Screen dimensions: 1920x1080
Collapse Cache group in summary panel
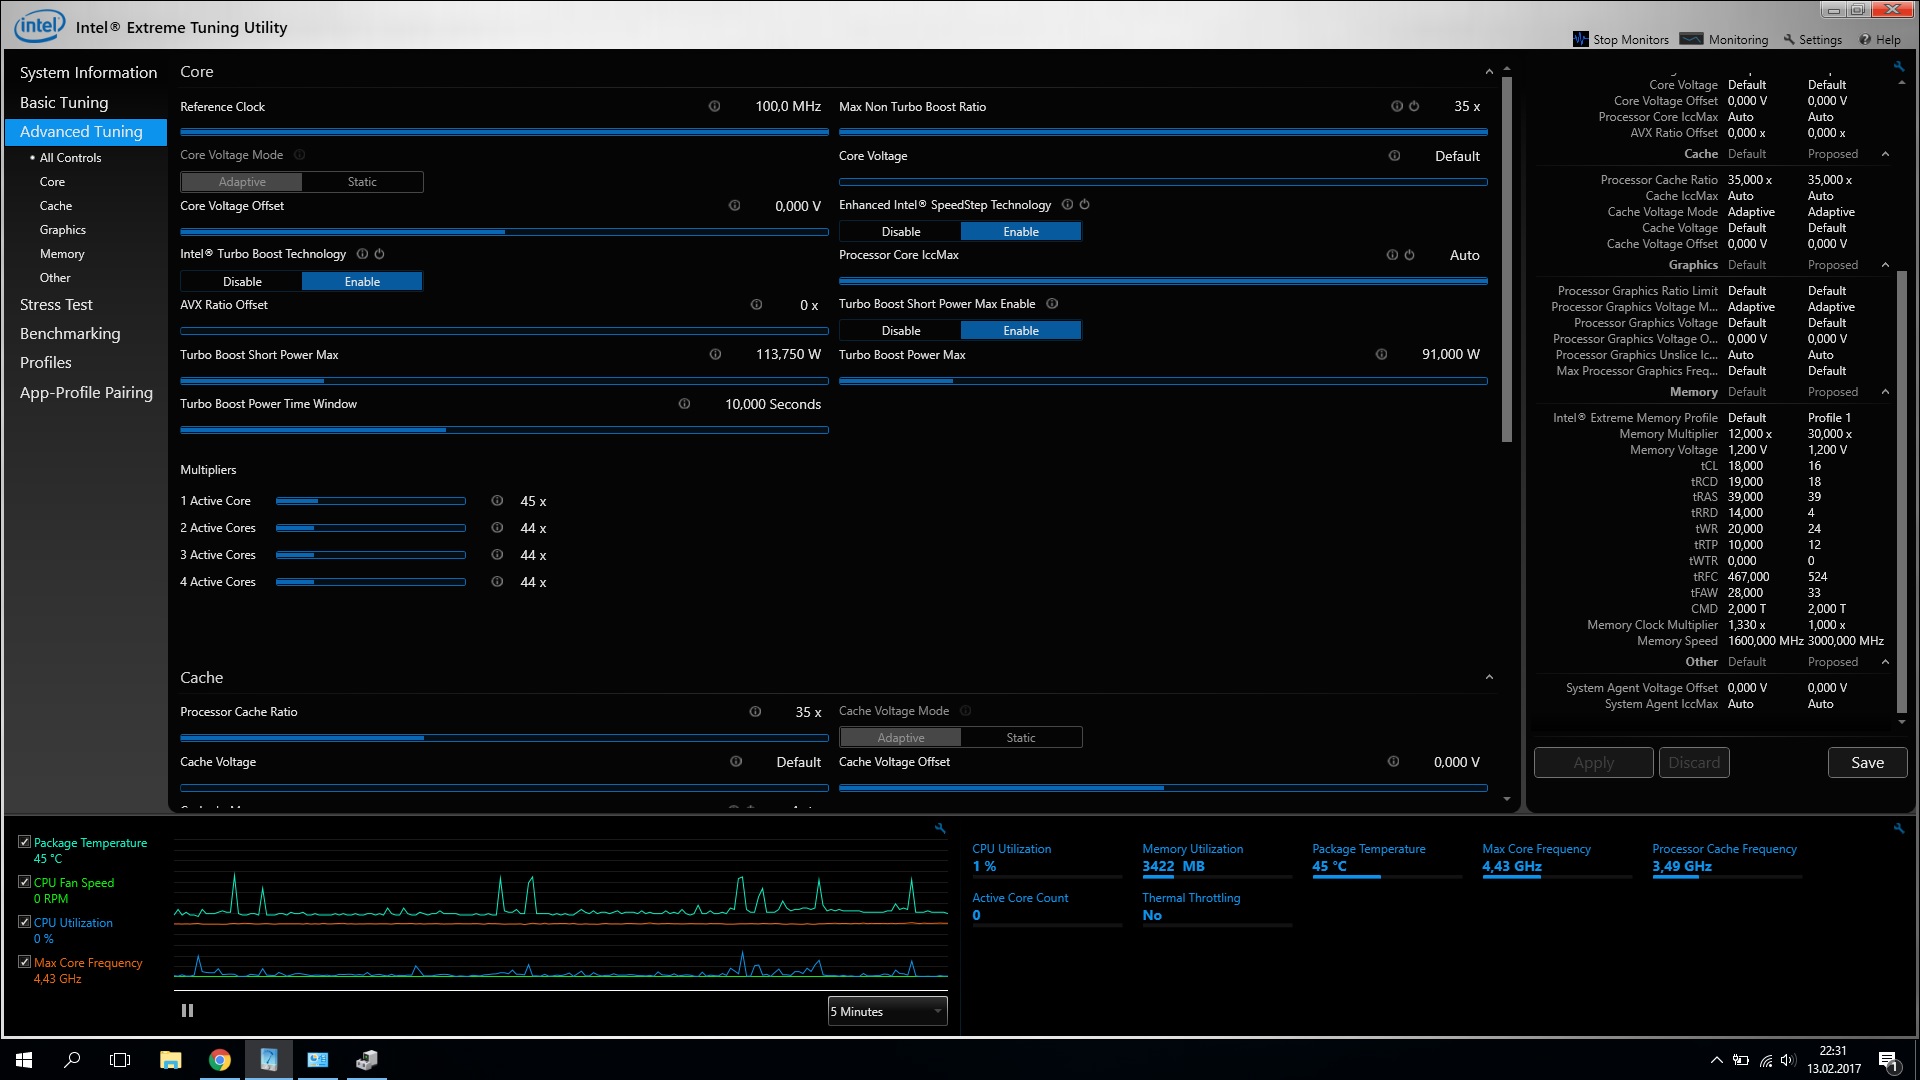(1885, 154)
